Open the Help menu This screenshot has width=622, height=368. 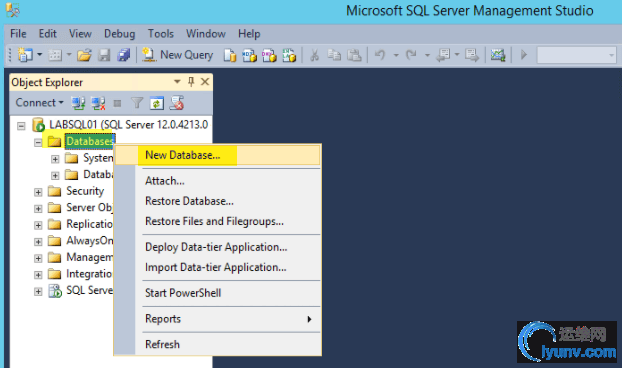click(x=249, y=34)
